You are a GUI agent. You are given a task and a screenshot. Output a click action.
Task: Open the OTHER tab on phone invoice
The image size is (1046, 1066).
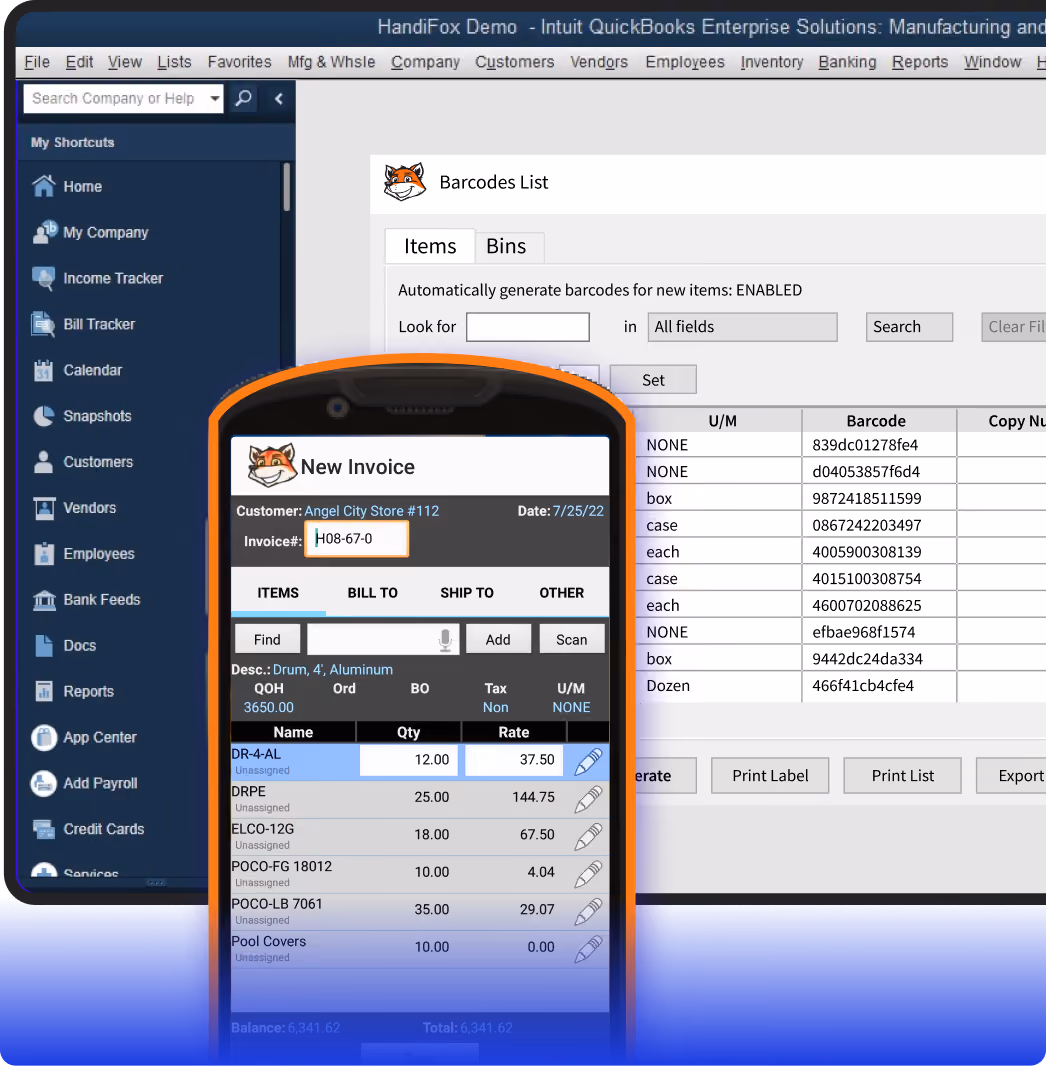[561, 593]
